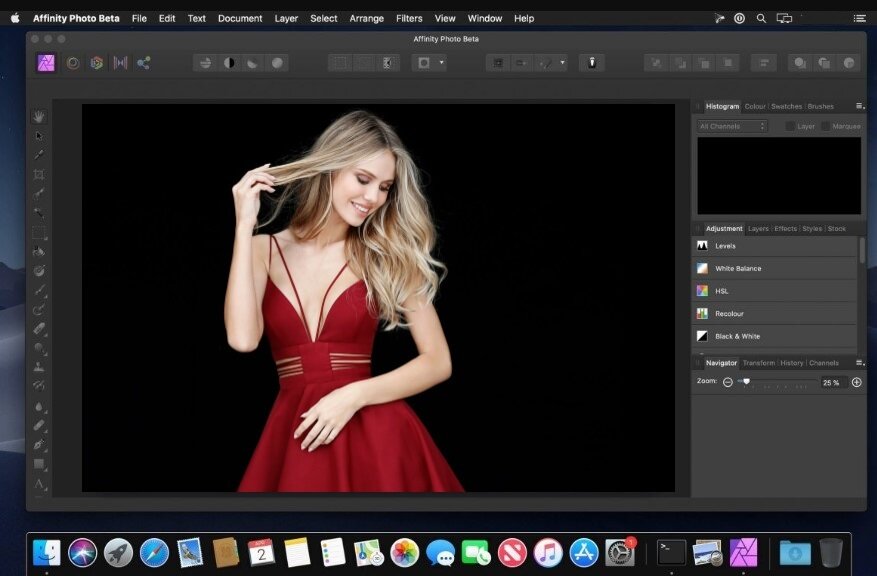
Task: Open the All Channels dropdown
Action: point(733,127)
